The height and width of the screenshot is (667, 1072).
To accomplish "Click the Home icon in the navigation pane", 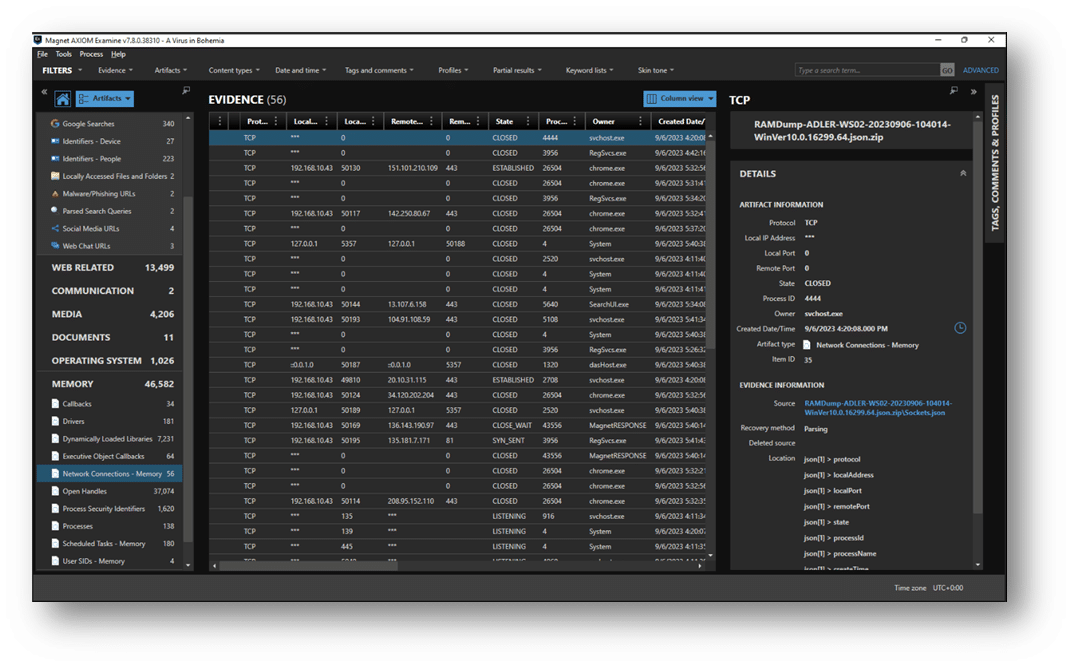I will pyautogui.click(x=62, y=99).
